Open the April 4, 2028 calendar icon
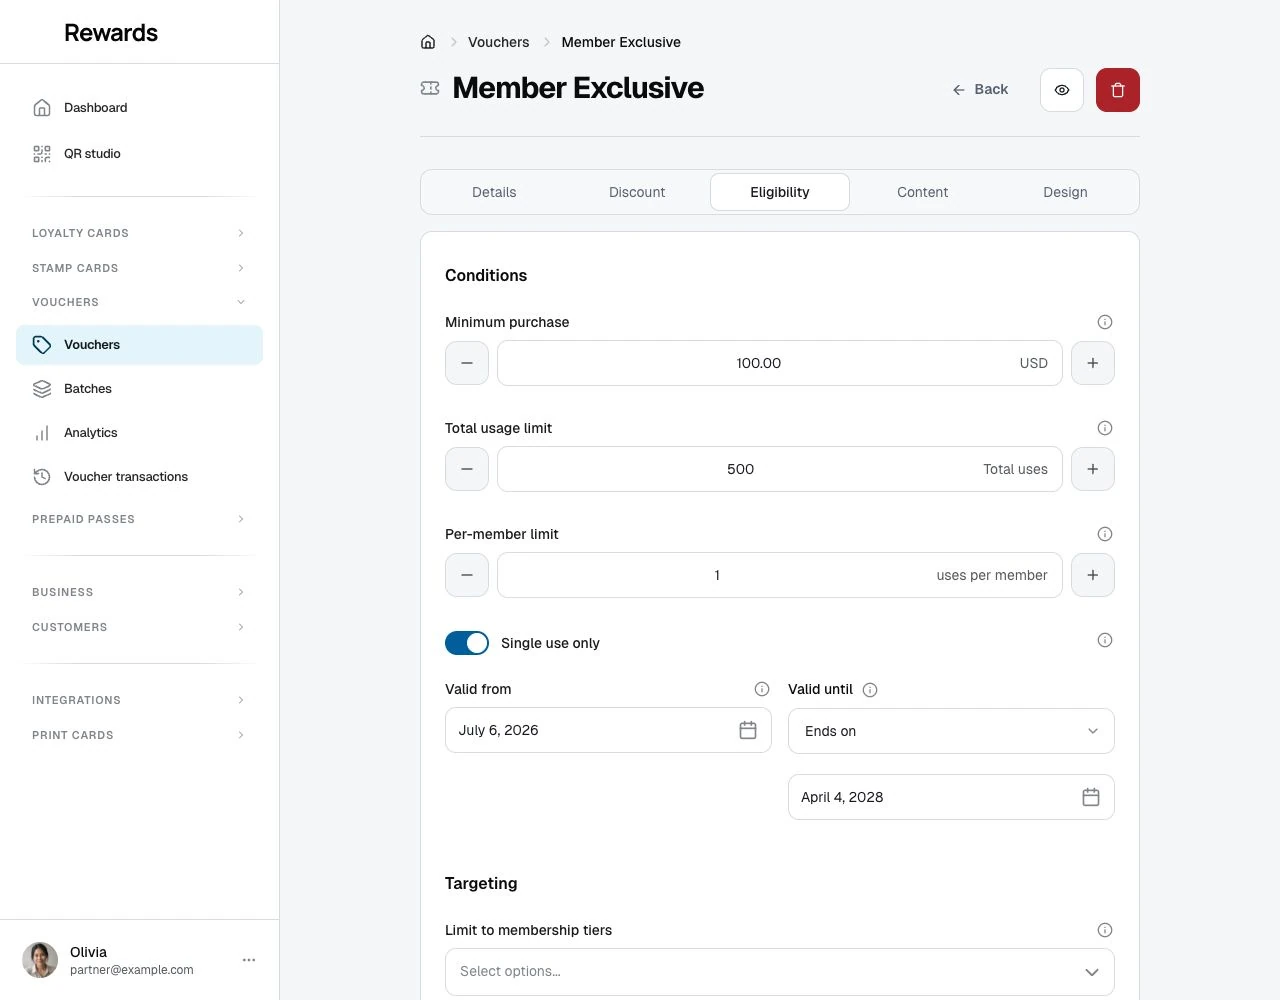 [1091, 797]
